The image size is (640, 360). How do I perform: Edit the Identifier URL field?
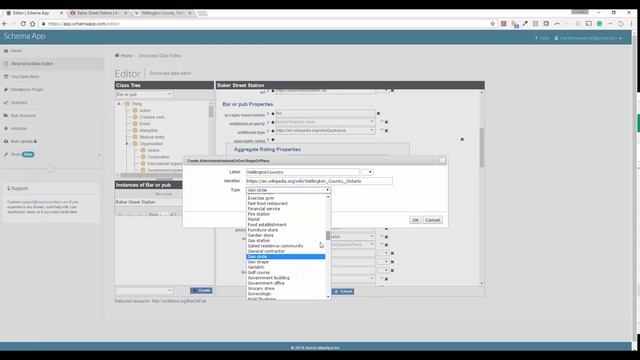coord(319,181)
